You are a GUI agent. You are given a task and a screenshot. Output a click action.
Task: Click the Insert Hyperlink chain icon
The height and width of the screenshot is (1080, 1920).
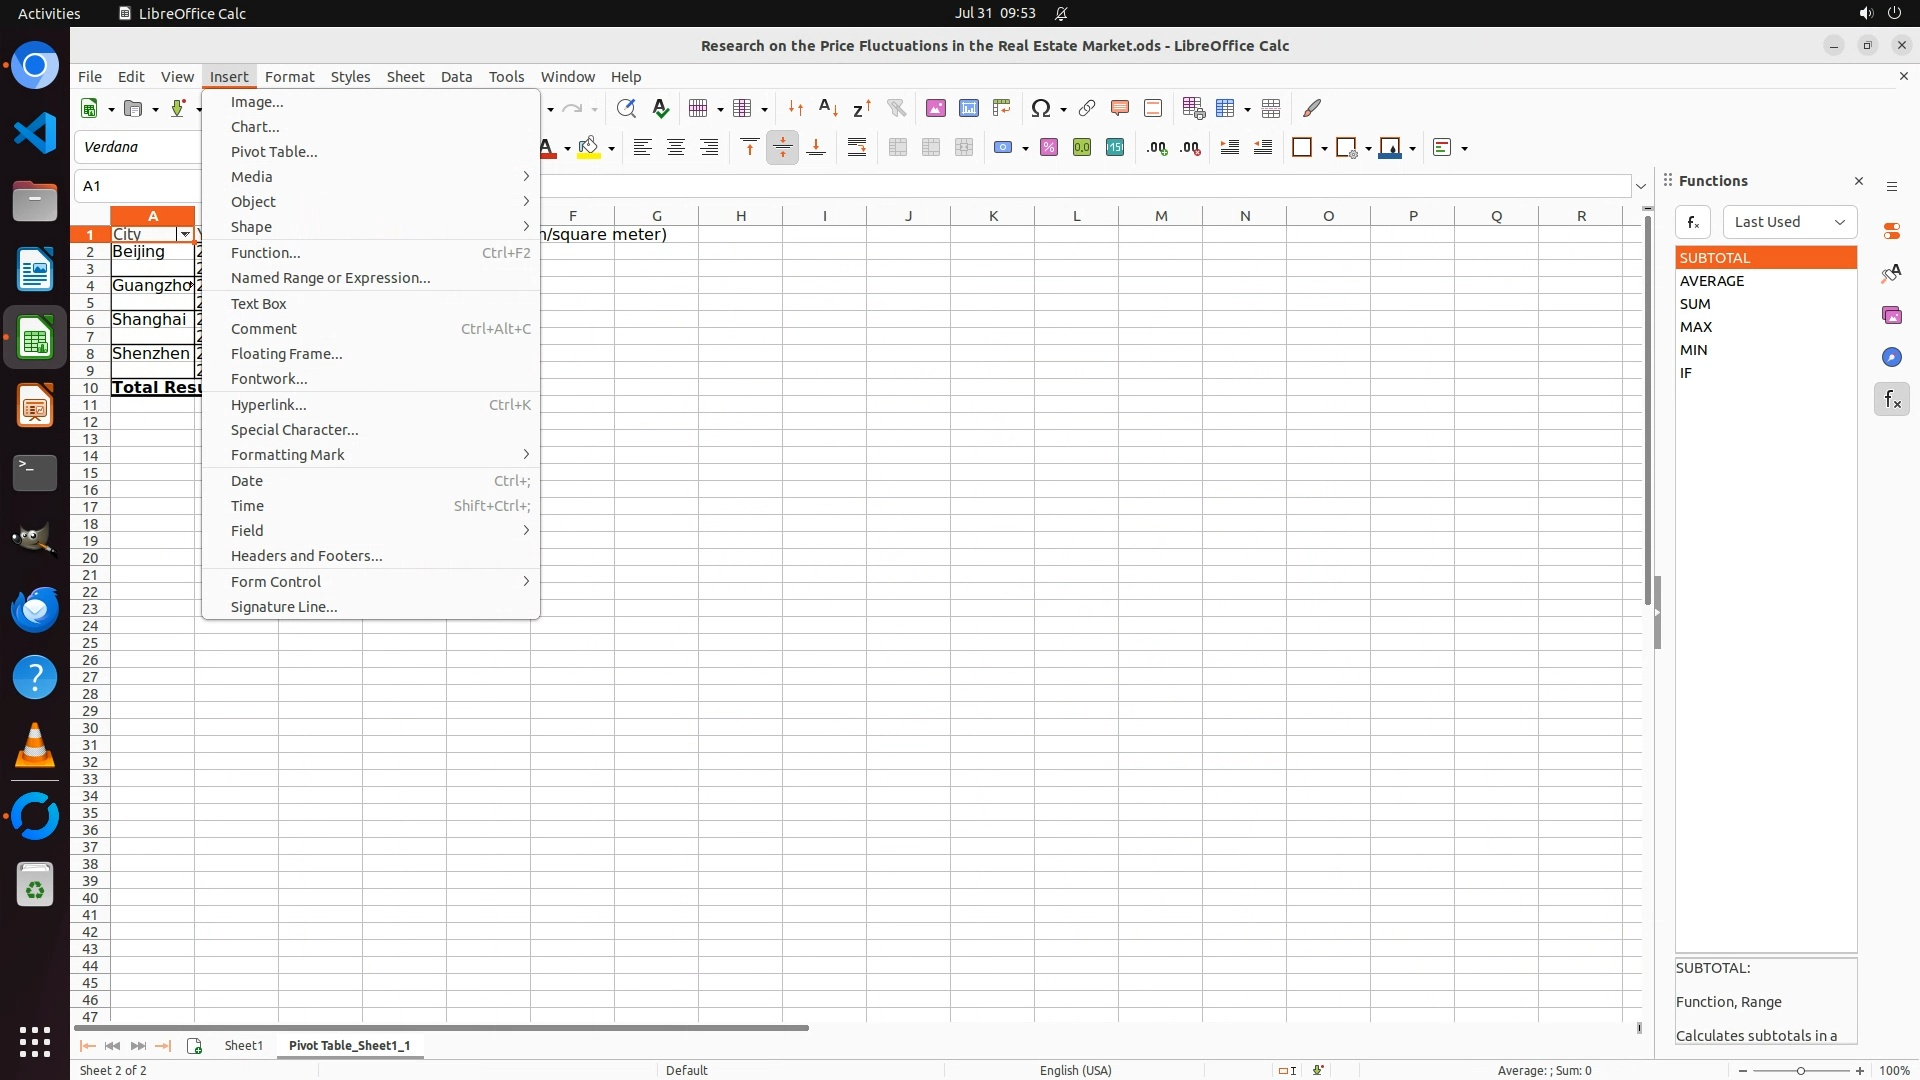(1087, 108)
